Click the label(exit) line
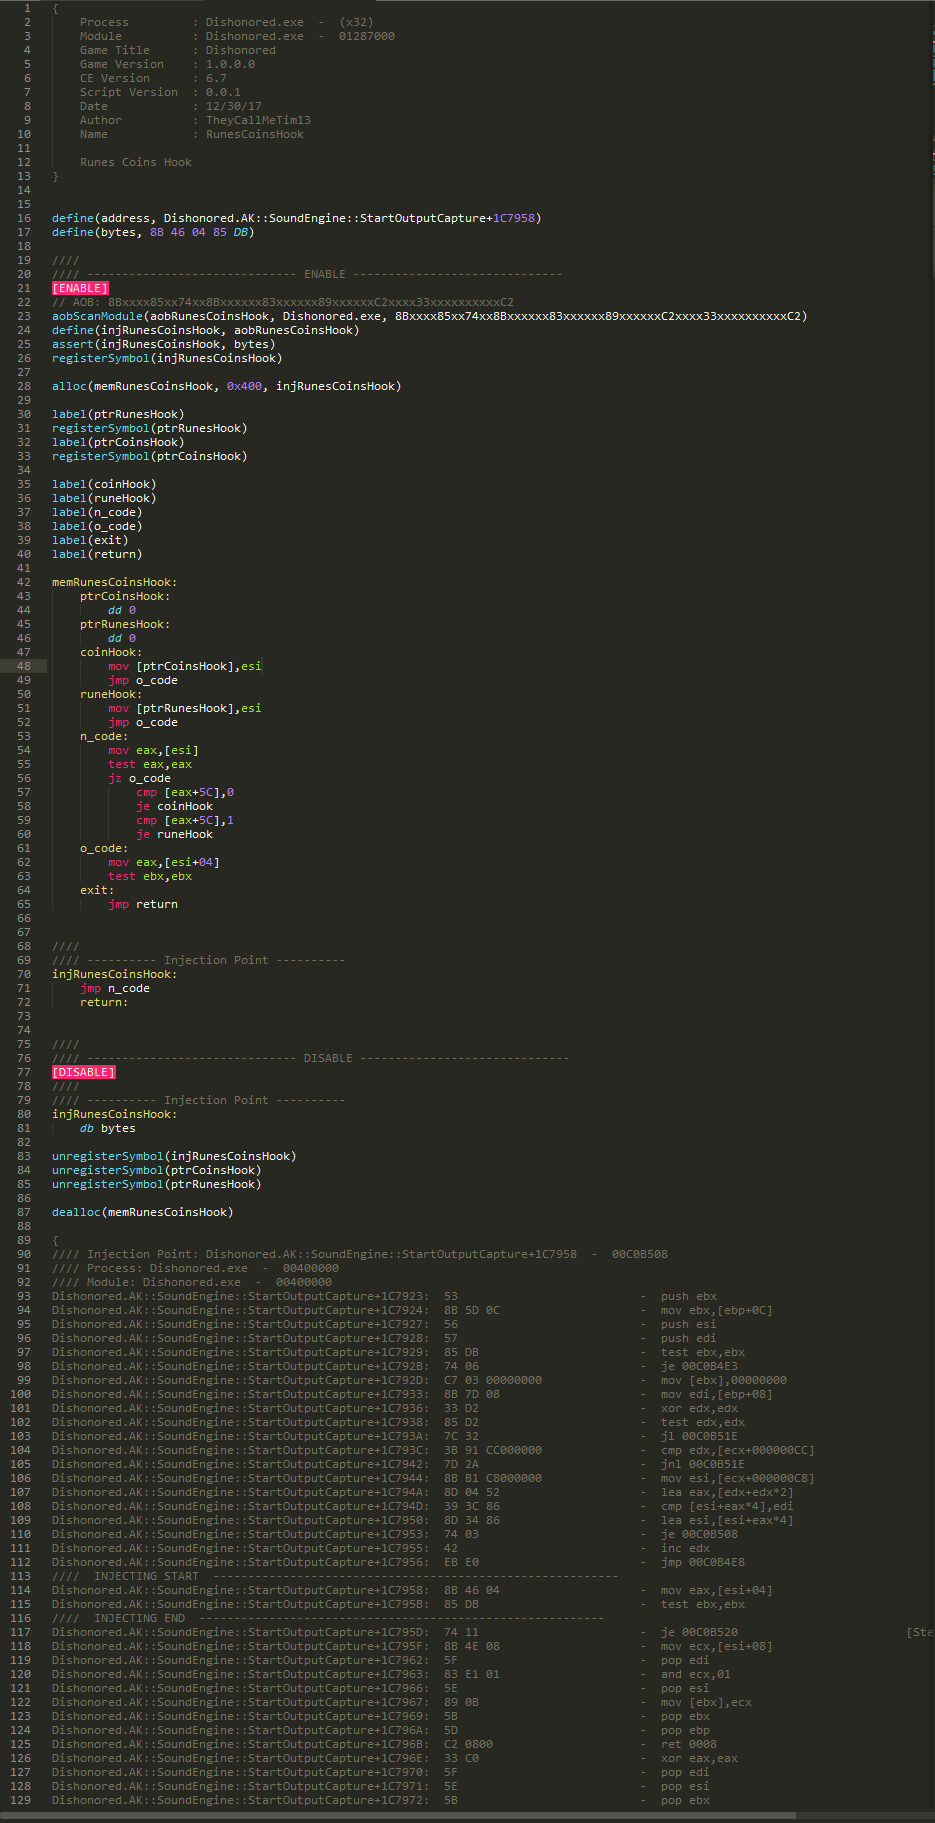The image size is (935, 1823). tap(90, 540)
